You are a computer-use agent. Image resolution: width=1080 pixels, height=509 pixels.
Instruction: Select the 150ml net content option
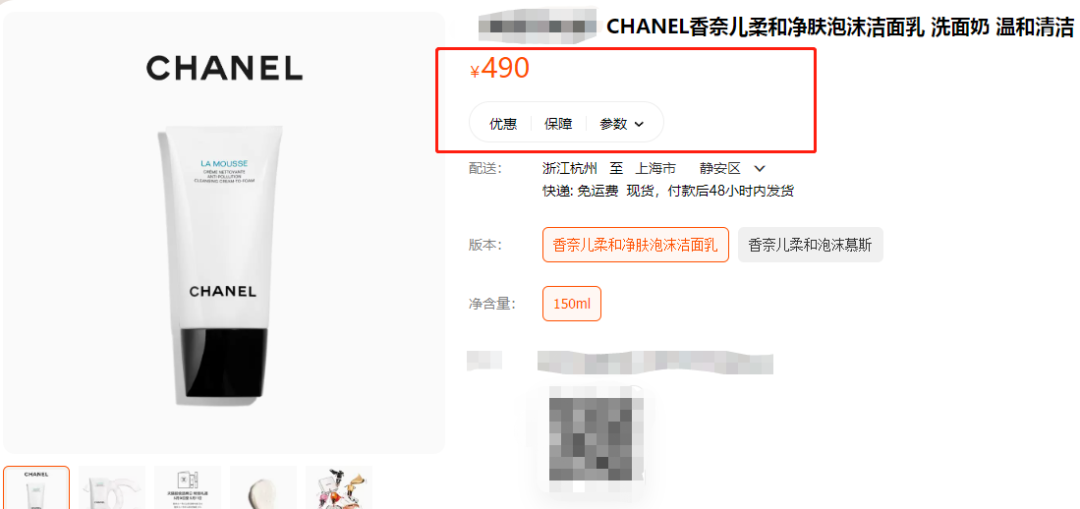(572, 304)
